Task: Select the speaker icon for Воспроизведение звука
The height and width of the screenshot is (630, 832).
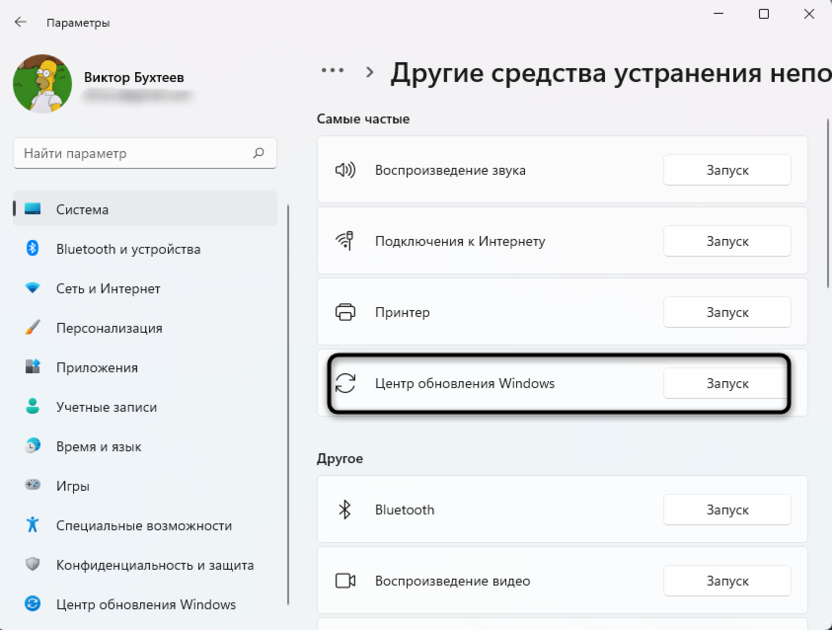Action: (x=344, y=170)
